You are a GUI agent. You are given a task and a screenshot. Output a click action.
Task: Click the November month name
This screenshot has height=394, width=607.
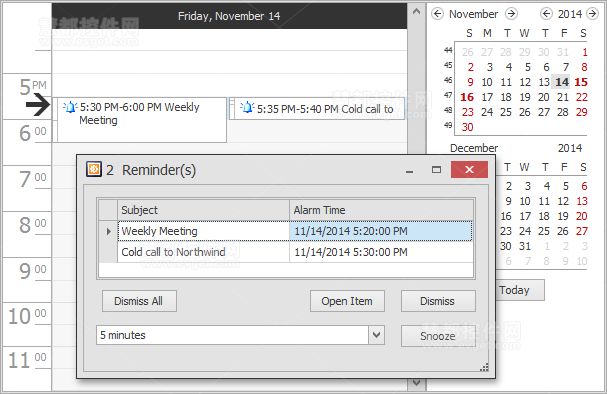point(473,14)
